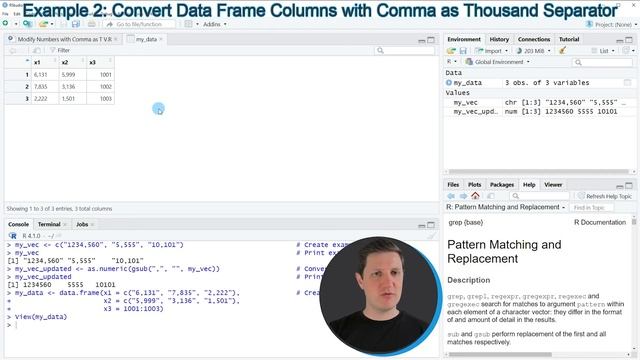Click the Help search box
Image resolution: width=640 pixels, height=360 pixels.
point(540,196)
